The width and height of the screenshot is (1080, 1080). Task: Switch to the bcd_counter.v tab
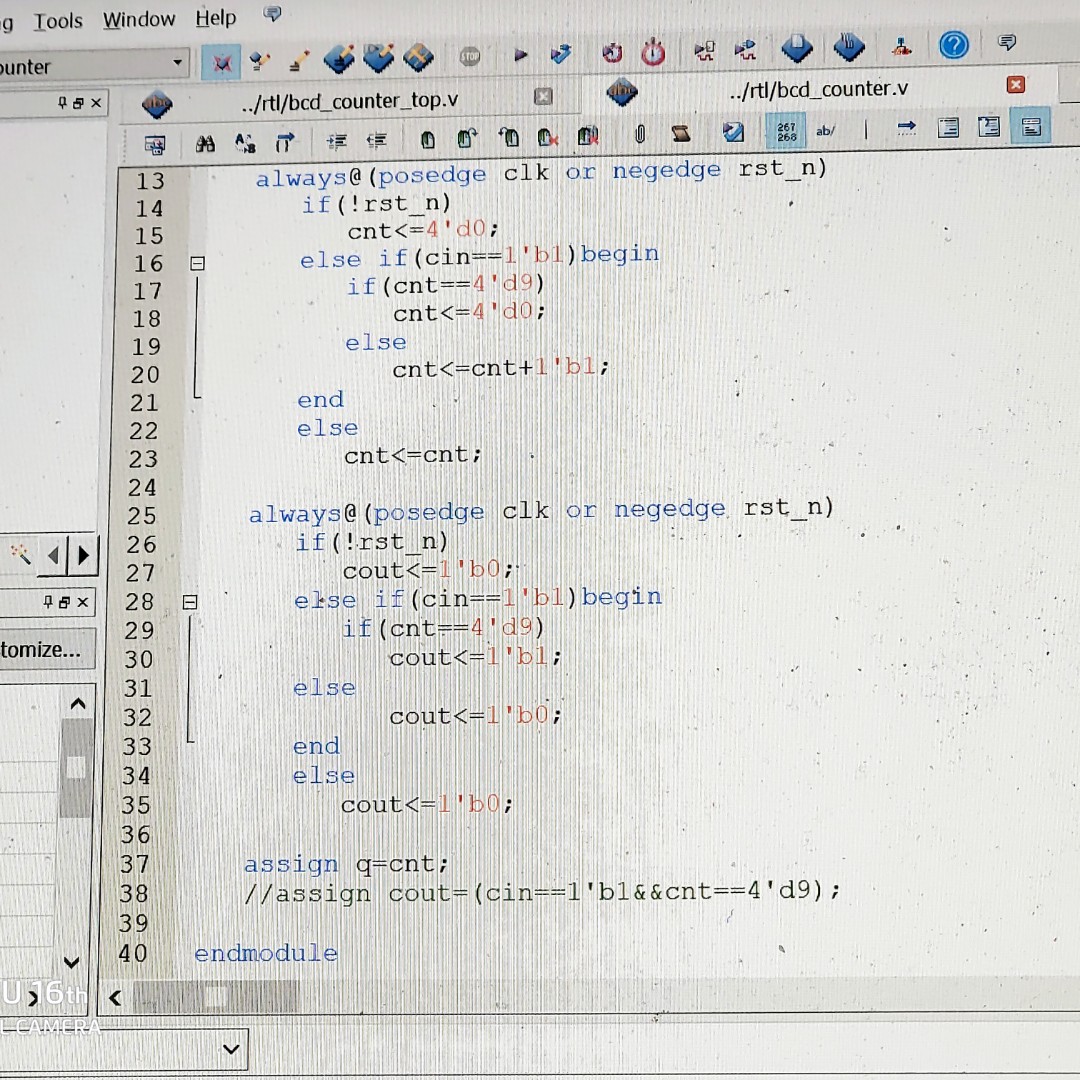818,90
